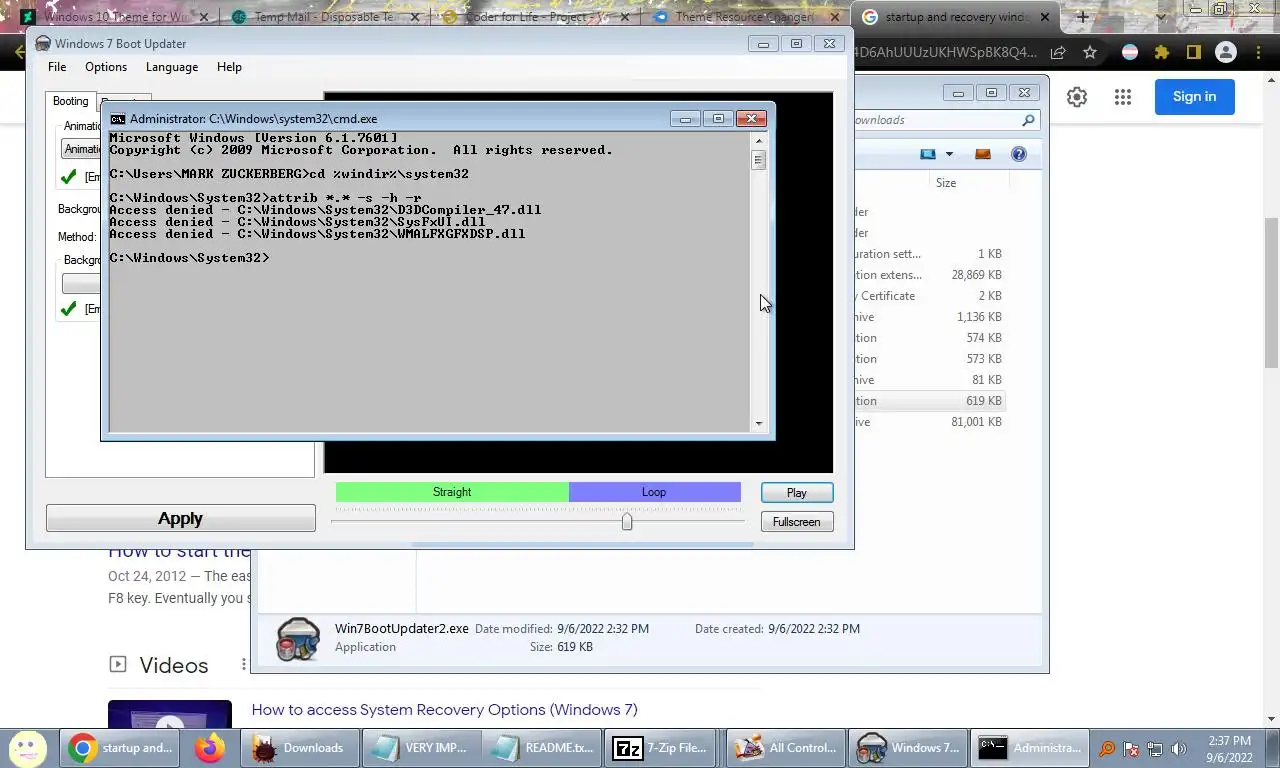Screen dimensions: 1280x768
Task: Select the Booting tab
Action: tap(70, 101)
